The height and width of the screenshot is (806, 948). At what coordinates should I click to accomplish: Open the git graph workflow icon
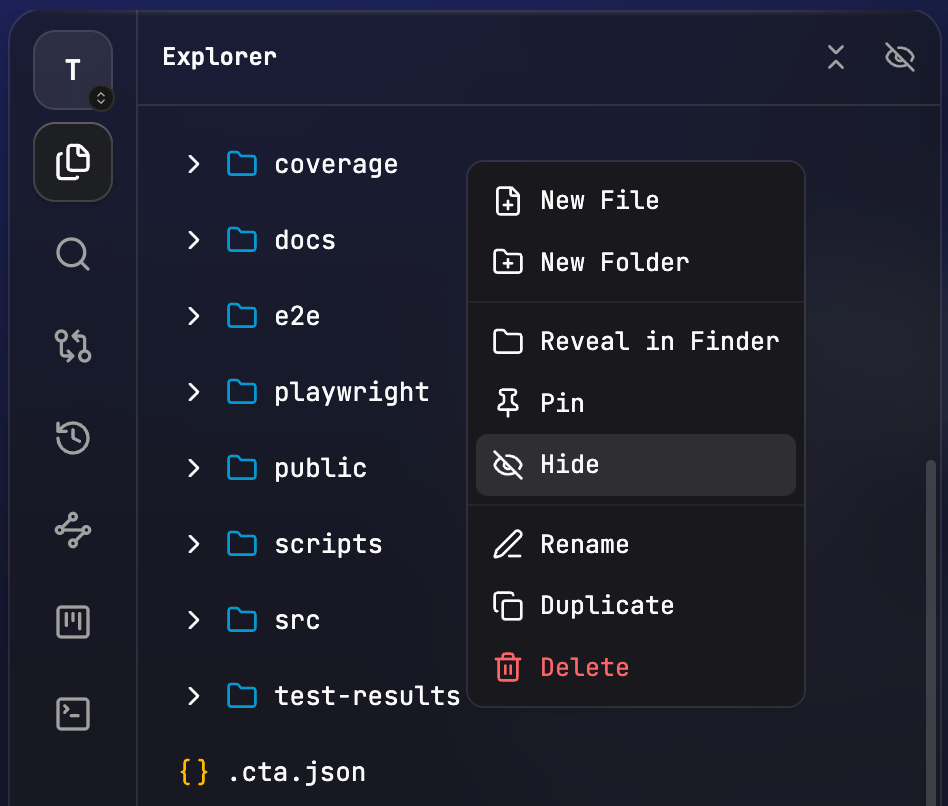[x=73, y=530]
